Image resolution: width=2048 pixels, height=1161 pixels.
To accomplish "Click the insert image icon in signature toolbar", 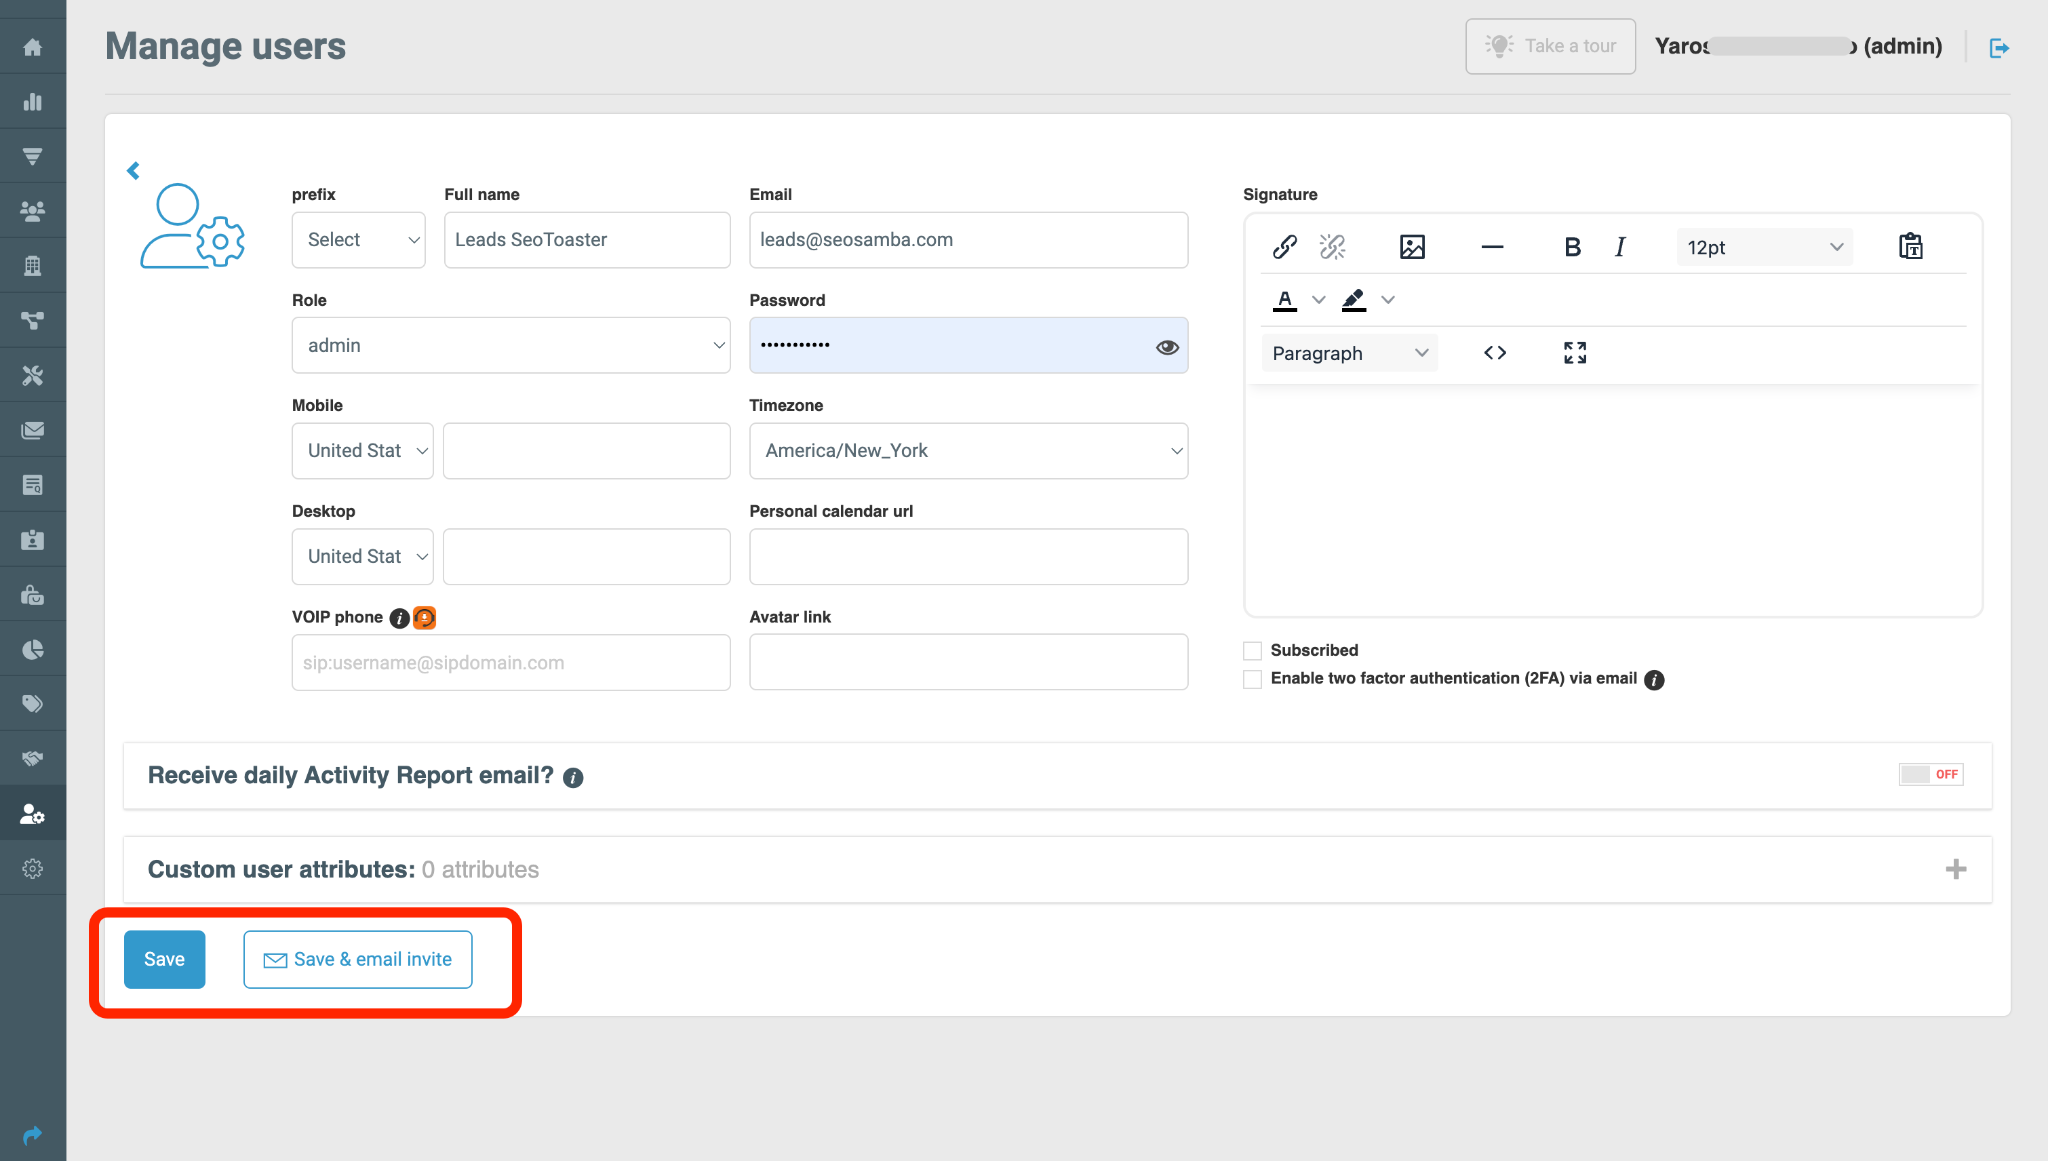I will (x=1412, y=246).
